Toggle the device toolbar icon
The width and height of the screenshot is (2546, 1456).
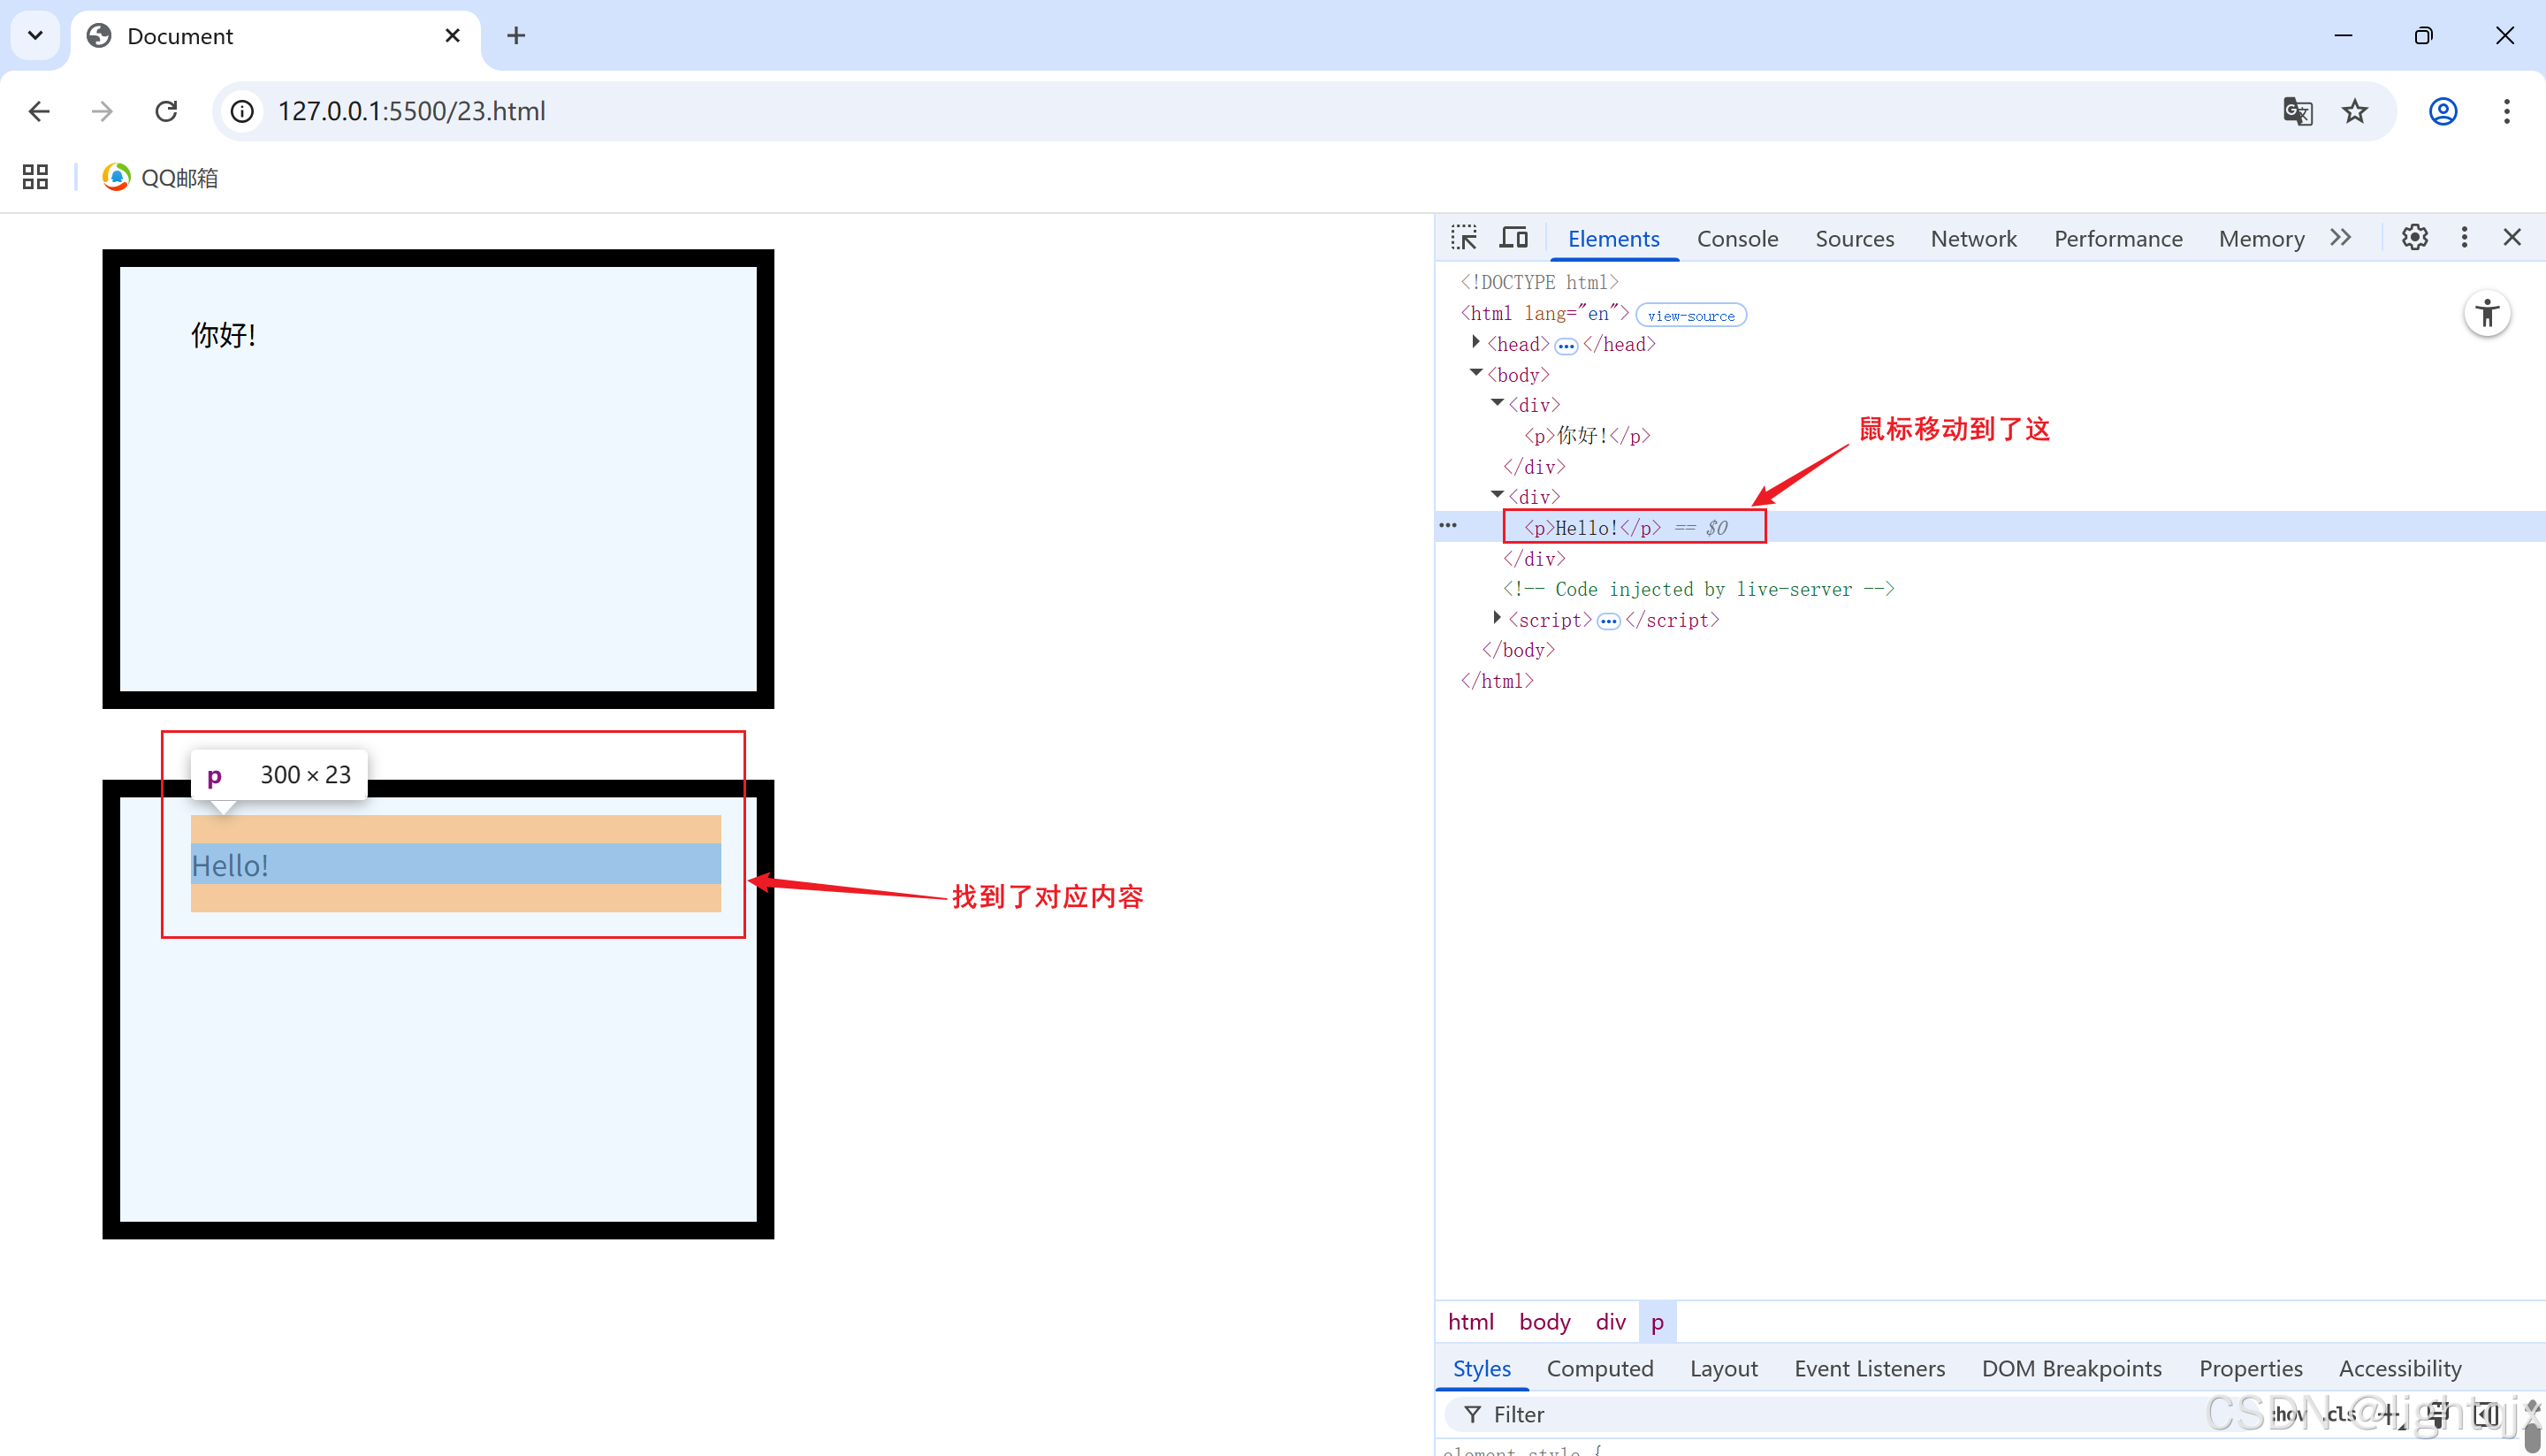1513,238
